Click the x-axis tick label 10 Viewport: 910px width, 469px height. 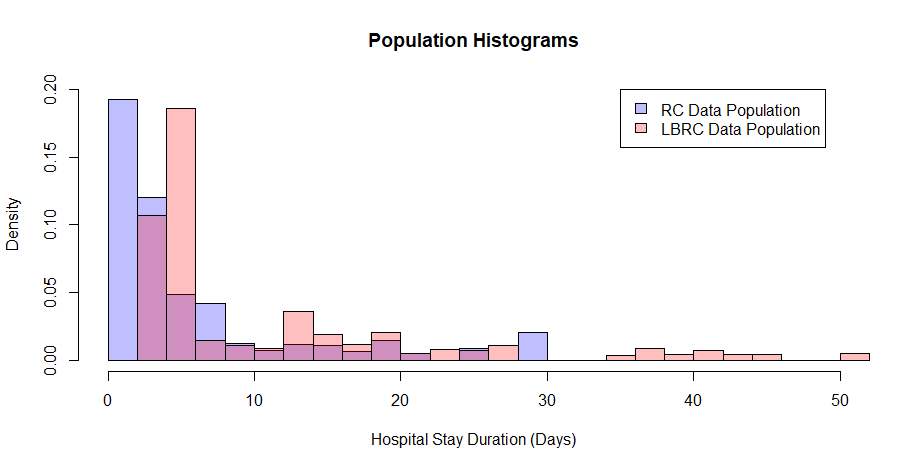click(x=254, y=399)
